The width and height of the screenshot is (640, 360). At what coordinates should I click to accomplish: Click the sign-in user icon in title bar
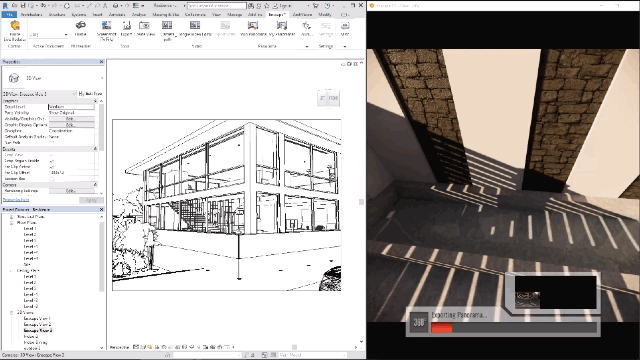pyautogui.click(x=276, y=6)
